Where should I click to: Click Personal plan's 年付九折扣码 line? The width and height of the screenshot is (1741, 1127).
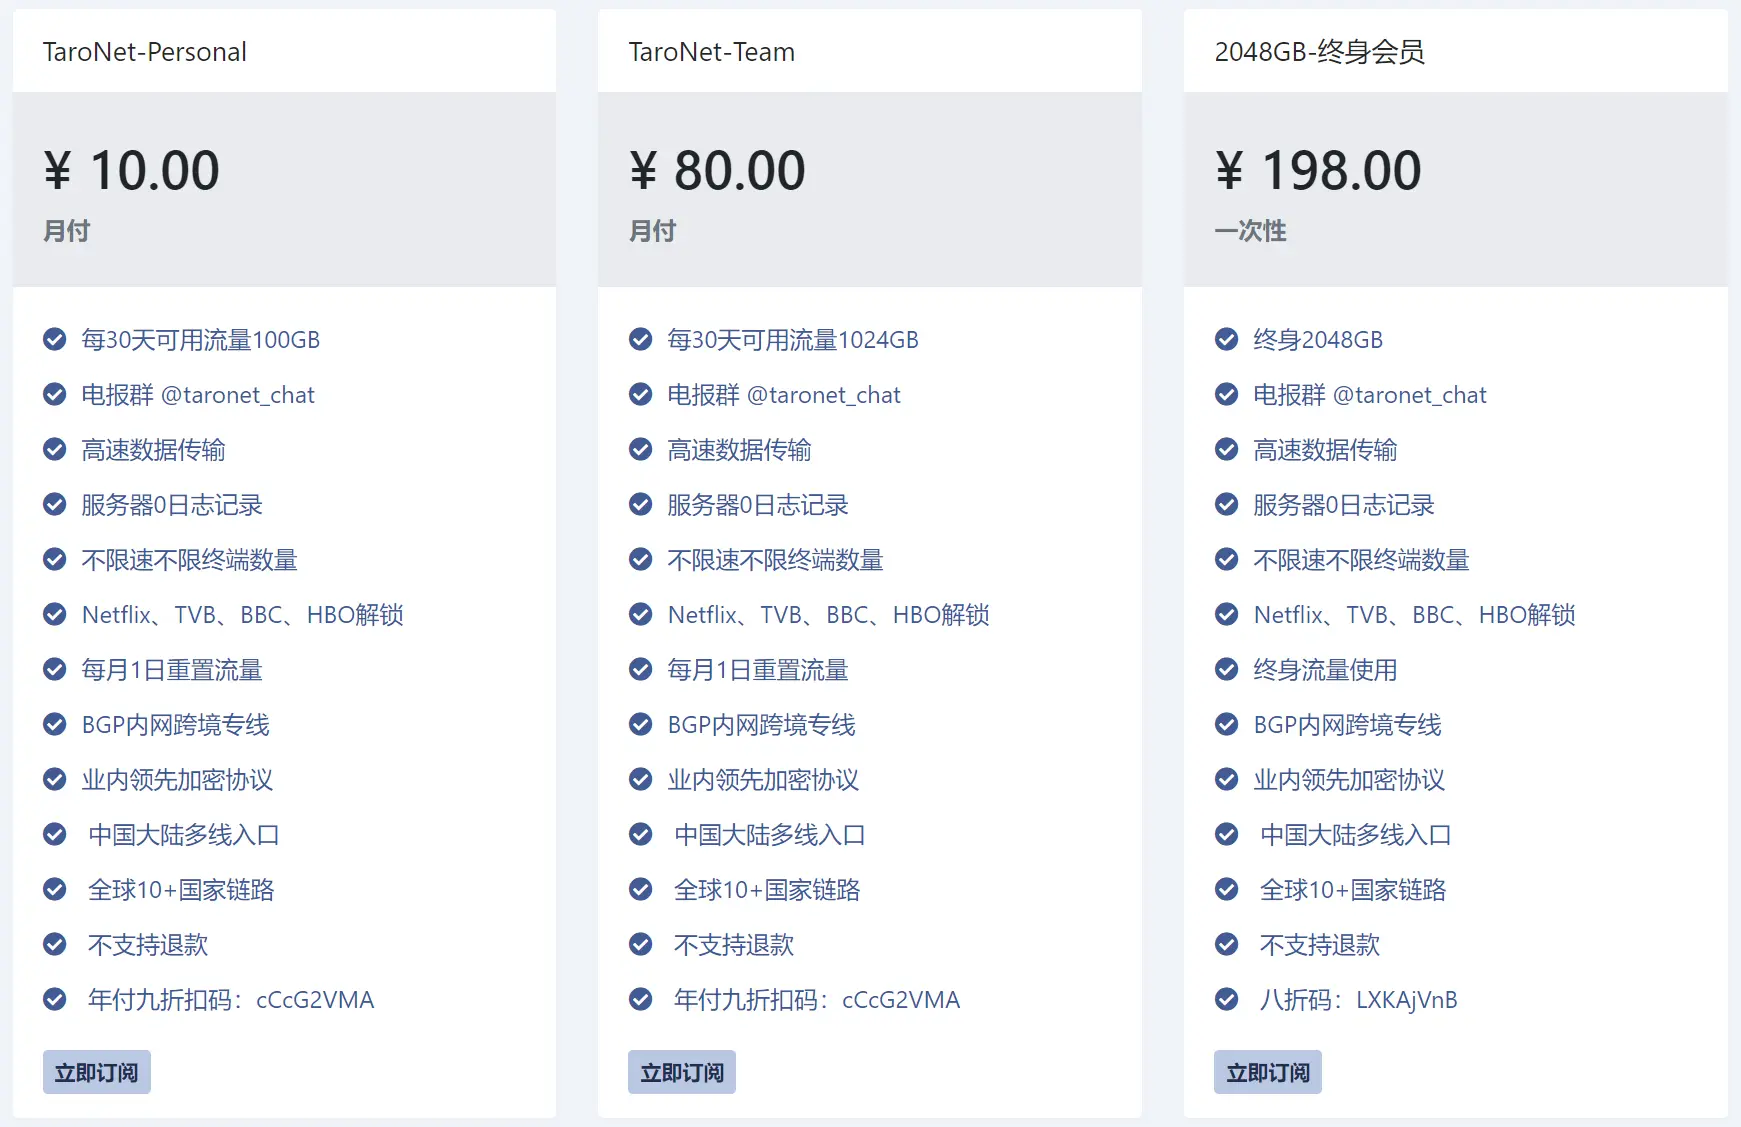point(231,1000)
